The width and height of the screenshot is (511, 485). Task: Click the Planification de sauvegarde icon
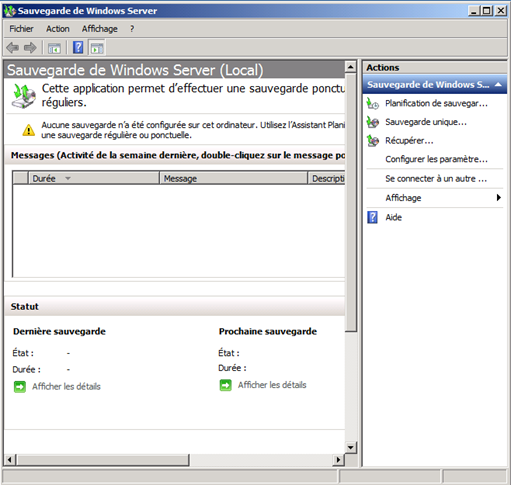(x=373, y=104)
